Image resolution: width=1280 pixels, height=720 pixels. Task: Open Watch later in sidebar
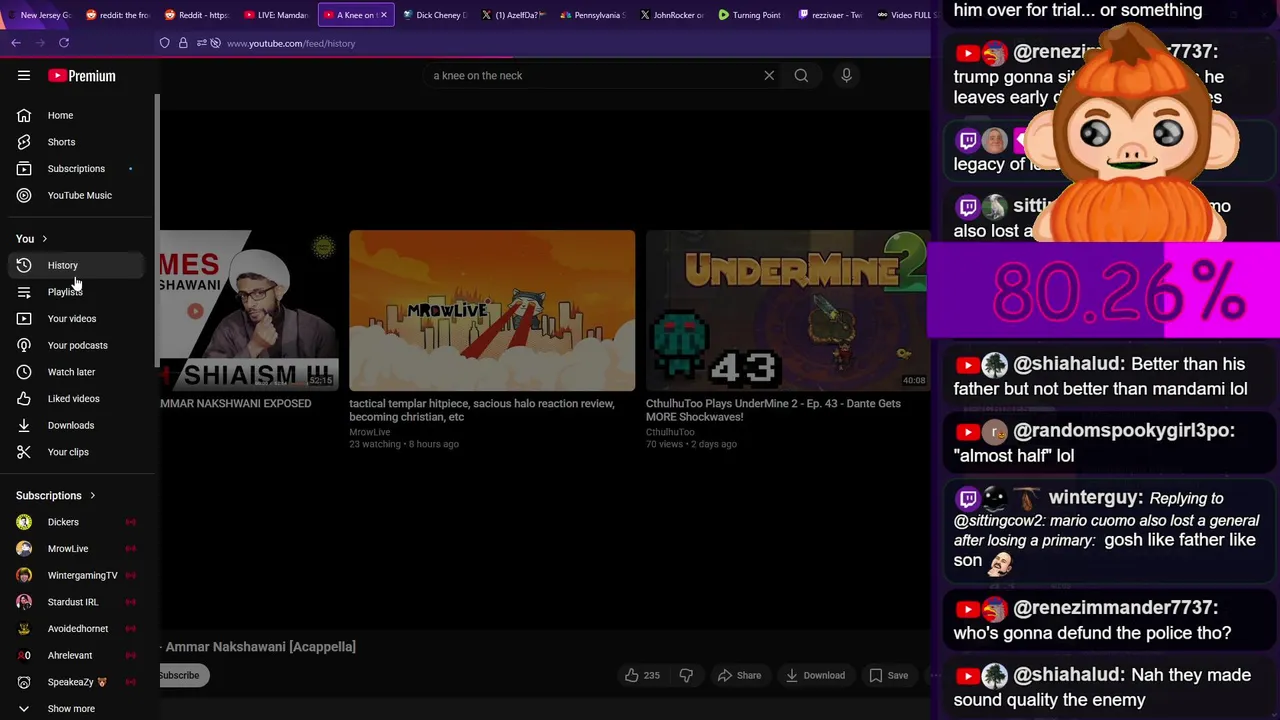(x=78, y=372)
